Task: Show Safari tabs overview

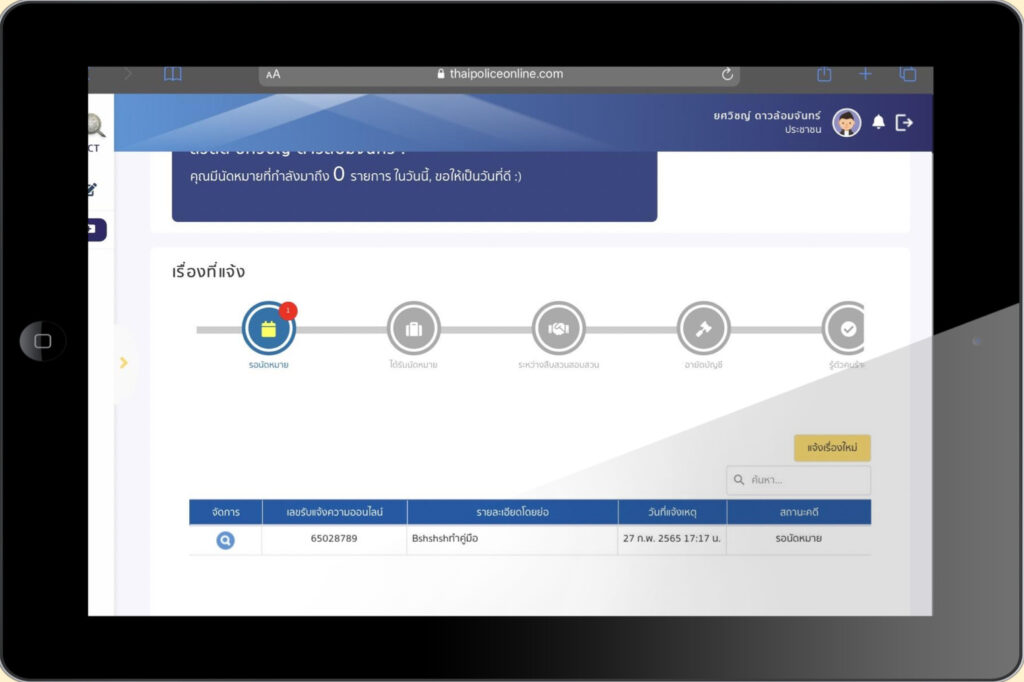Action: 908,74
